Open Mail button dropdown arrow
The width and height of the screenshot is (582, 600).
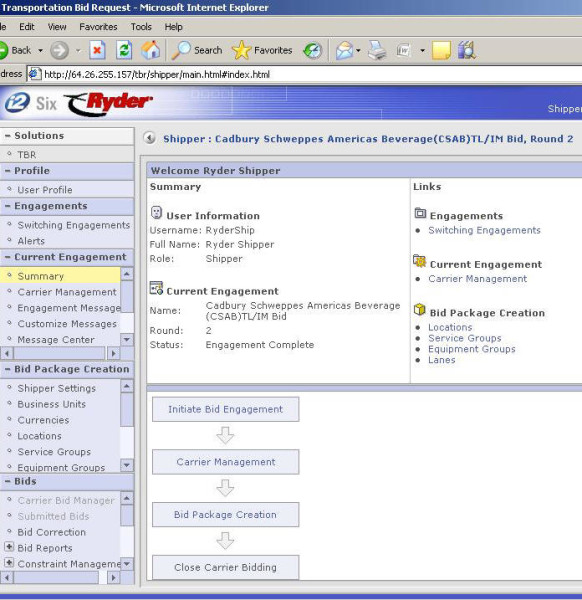pyautogui.click(x=358, y=51)
